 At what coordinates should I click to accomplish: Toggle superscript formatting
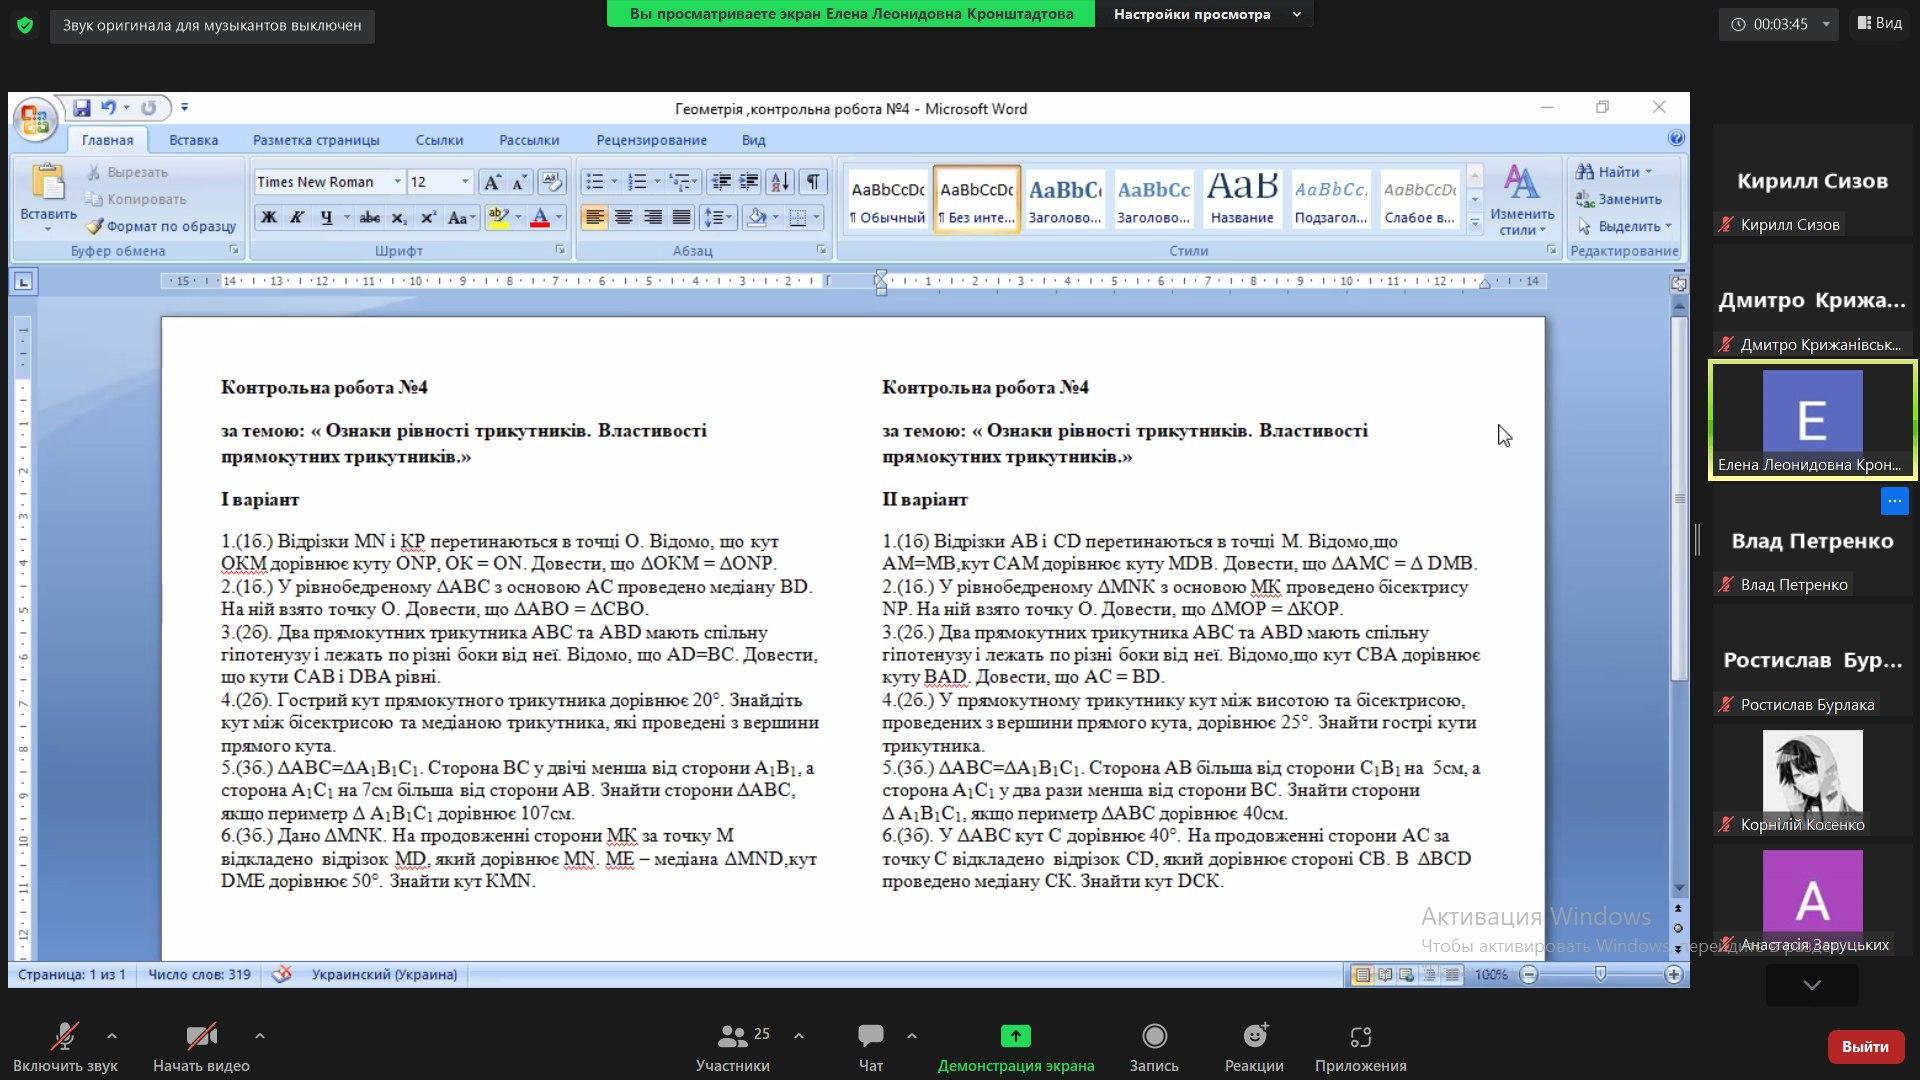point(428,217)
